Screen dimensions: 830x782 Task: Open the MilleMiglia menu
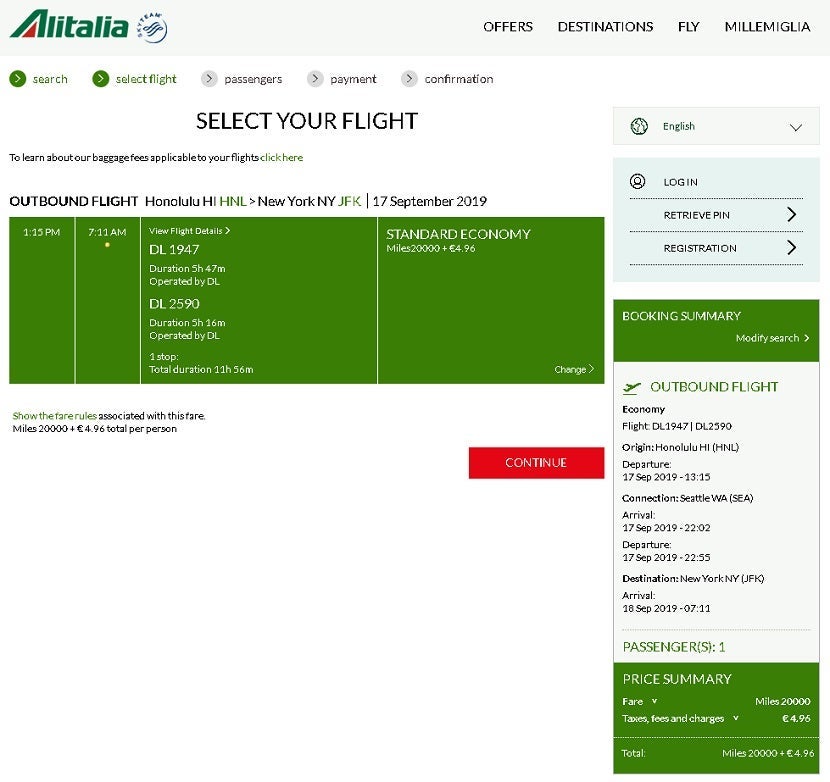767,27
